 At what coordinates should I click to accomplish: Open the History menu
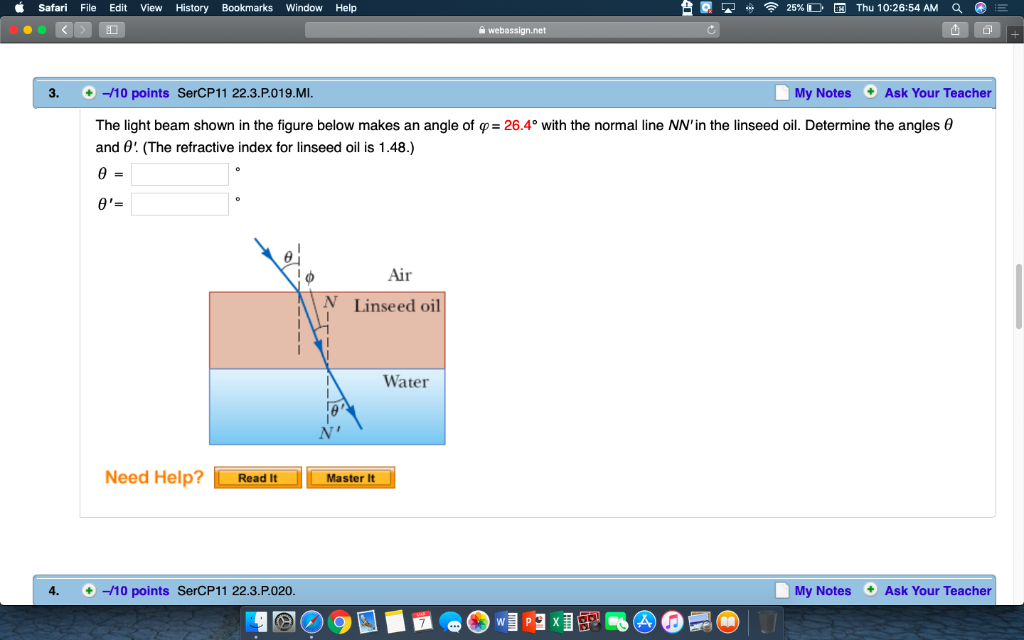(x=191, y=8)
